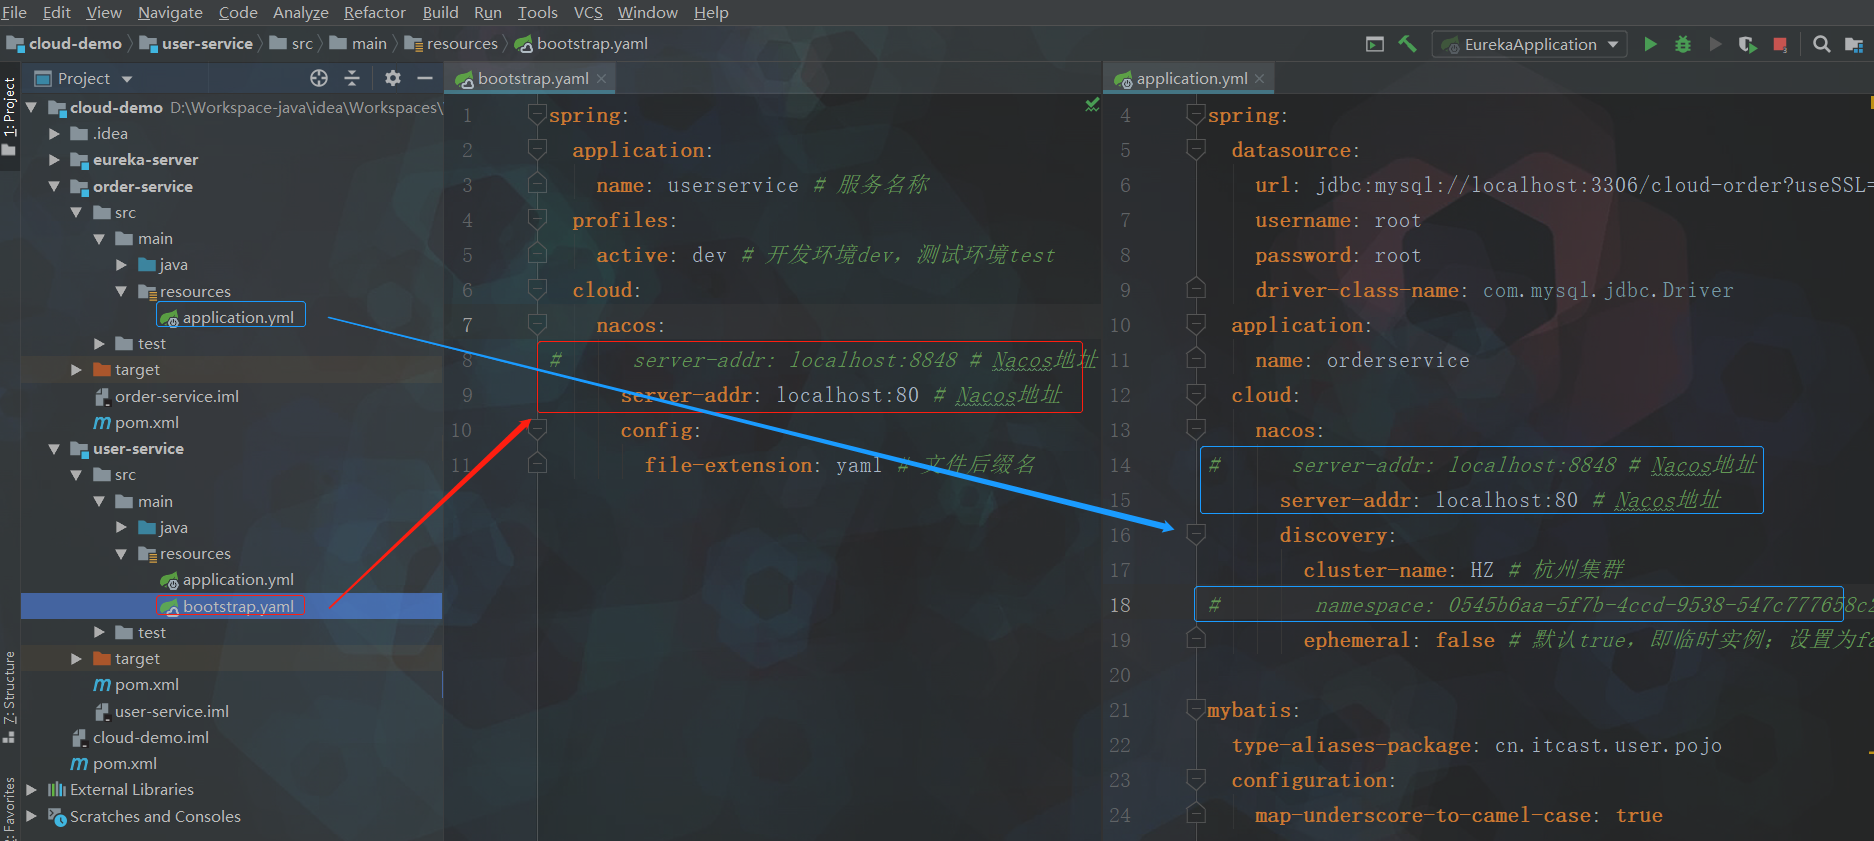Click line number 18 in application.yml gutter
Screen dimensions: 1874x841
click(x=1120, y=605)
